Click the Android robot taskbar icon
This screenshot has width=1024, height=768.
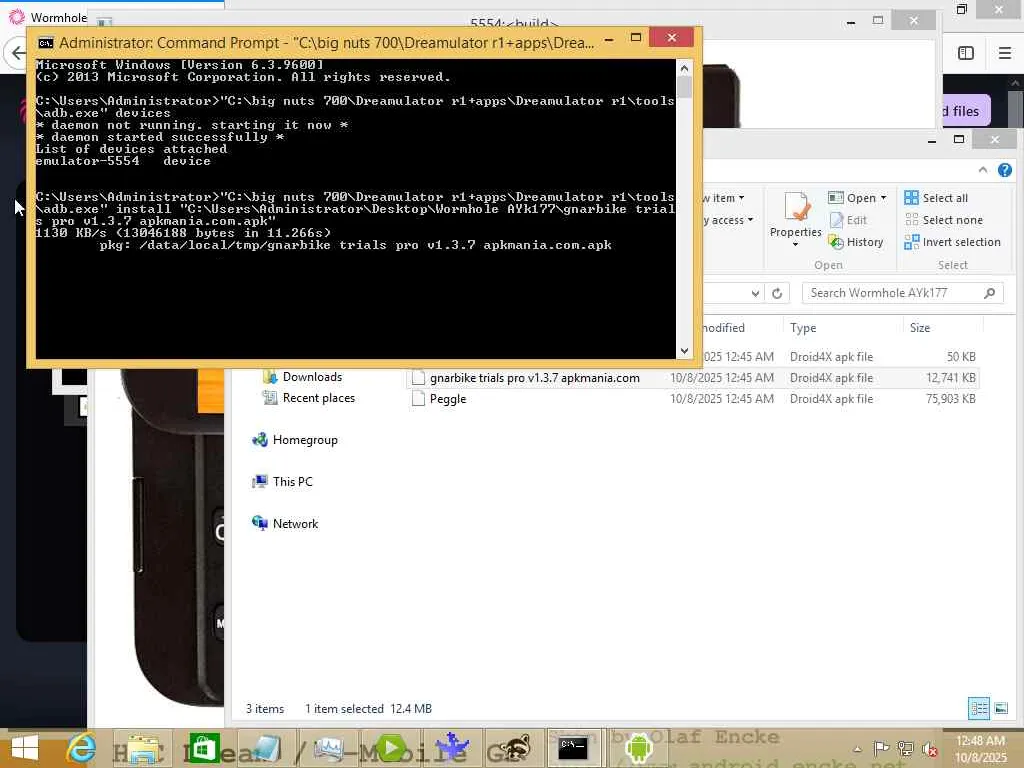click(x=638, y=748)
